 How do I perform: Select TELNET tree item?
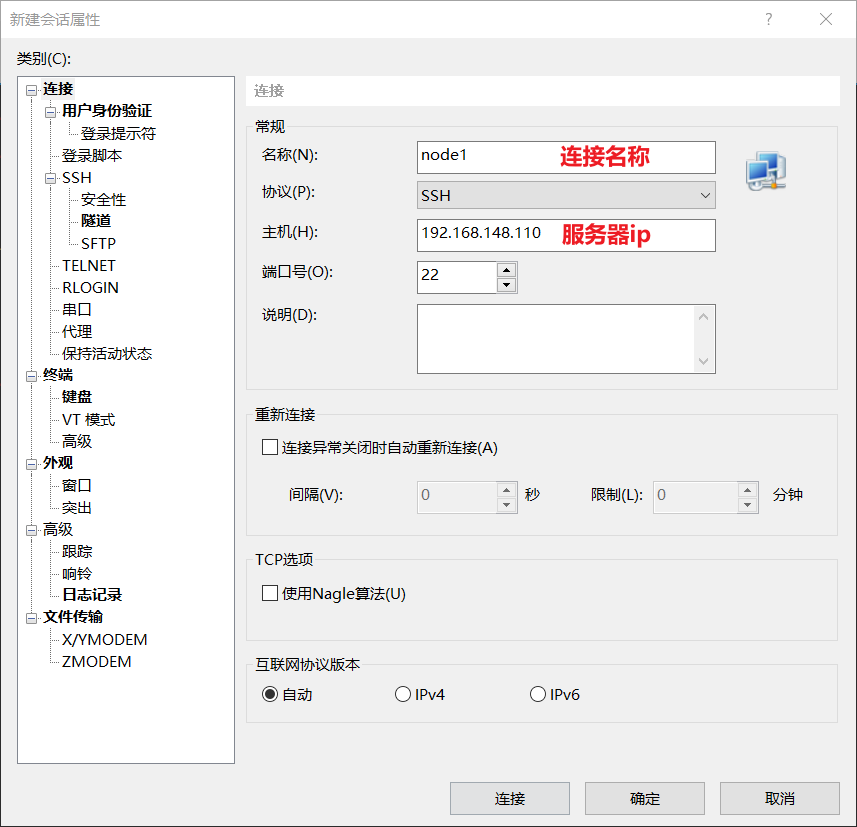[89, 266]
